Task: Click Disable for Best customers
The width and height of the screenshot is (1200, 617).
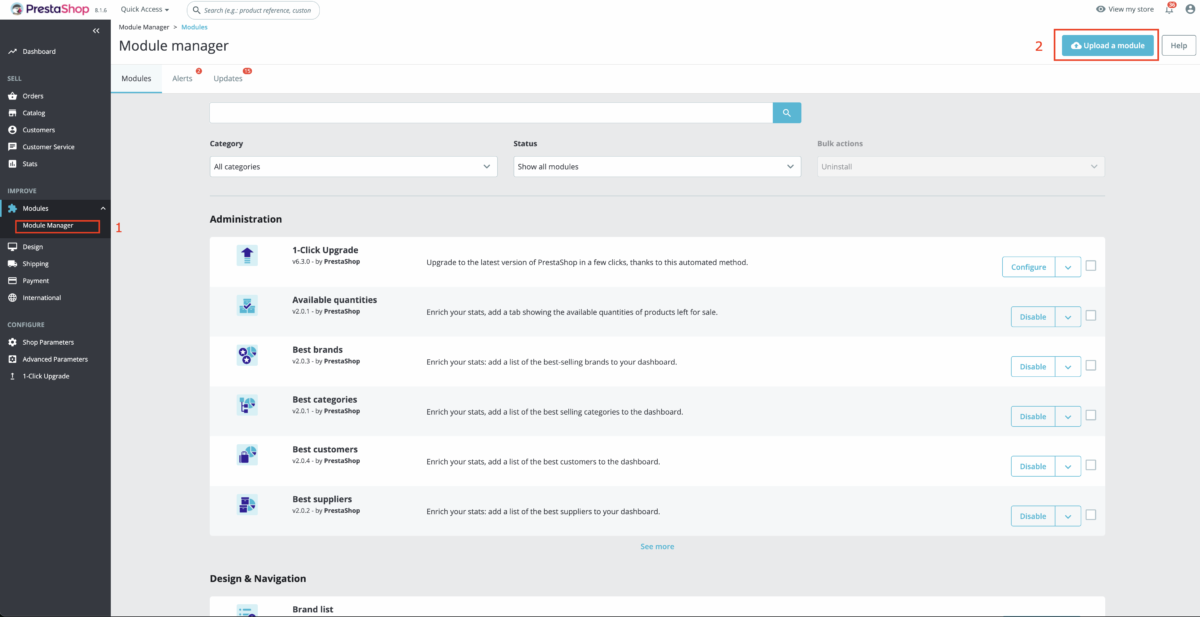Action: [x=1033, y=466]
